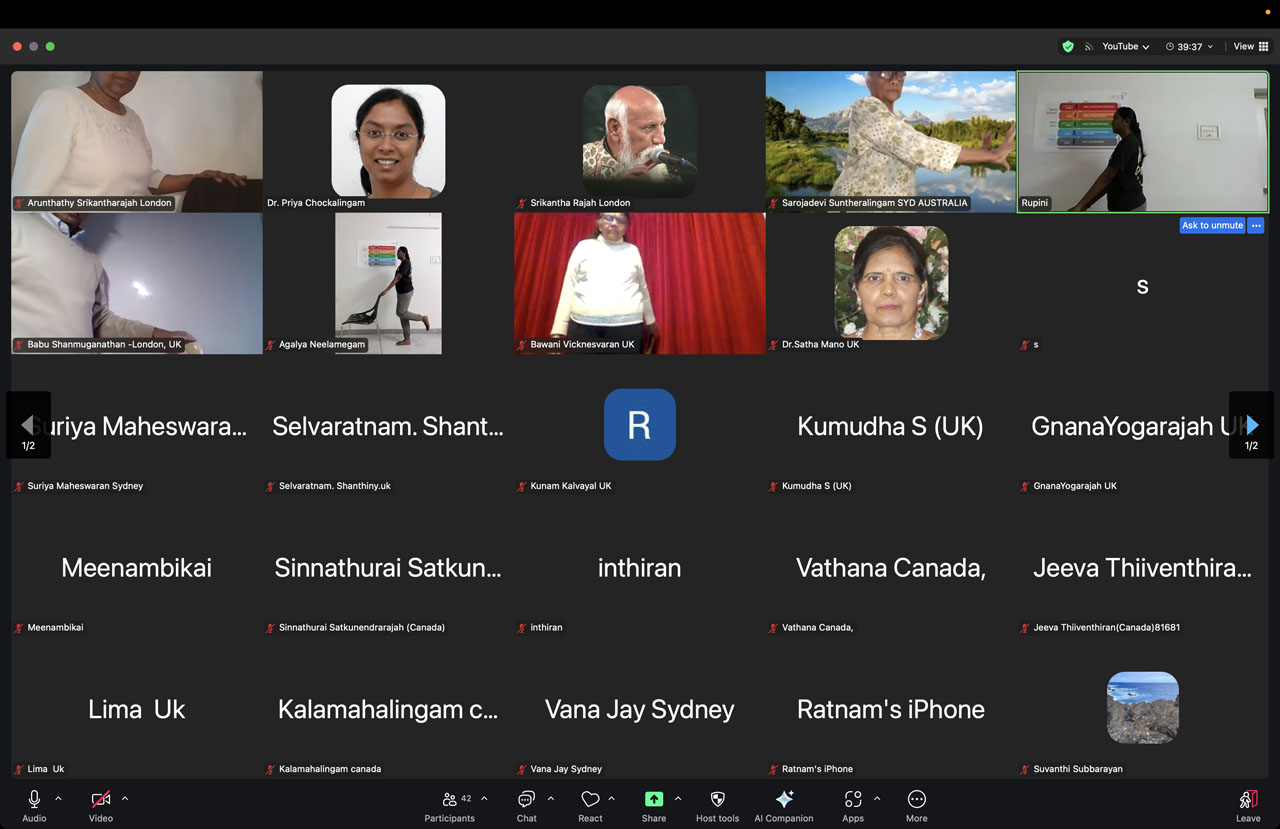Image resolution: width=1280 pixels, height=829 pixels.
Task: Click the Suriya Maheswaran Sydney name label
Action: (85, 486)
